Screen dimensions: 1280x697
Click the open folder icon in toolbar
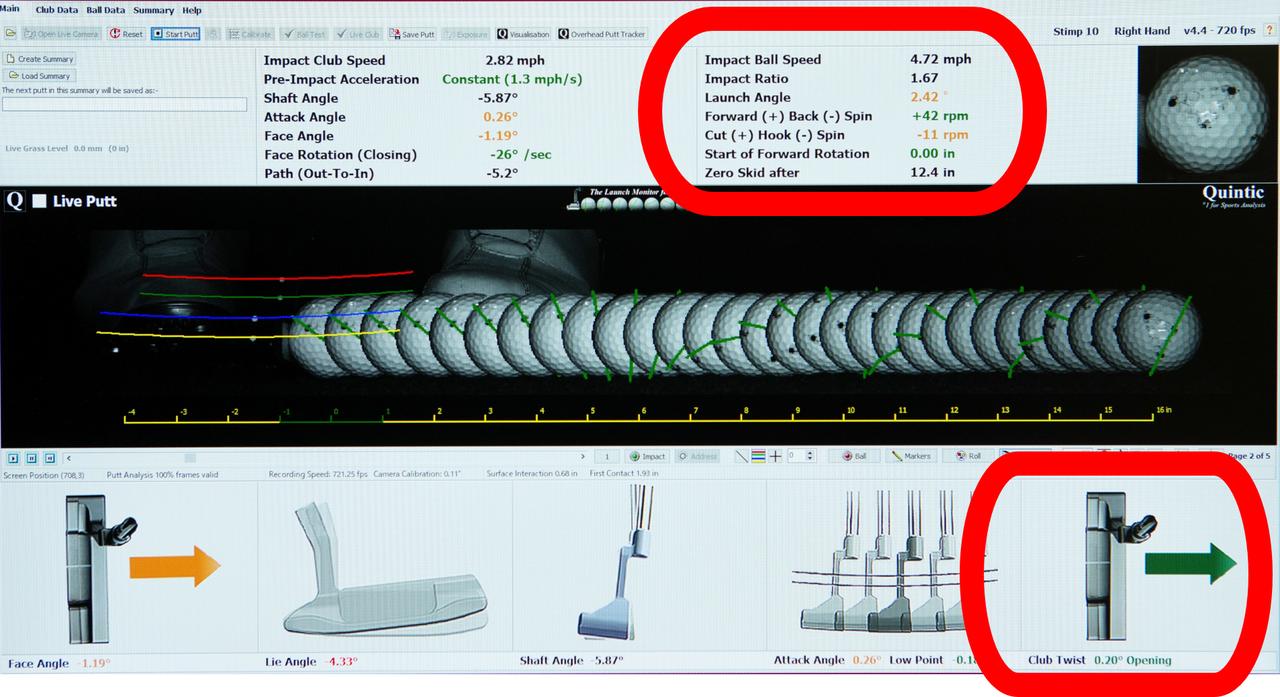pos(11,34)
